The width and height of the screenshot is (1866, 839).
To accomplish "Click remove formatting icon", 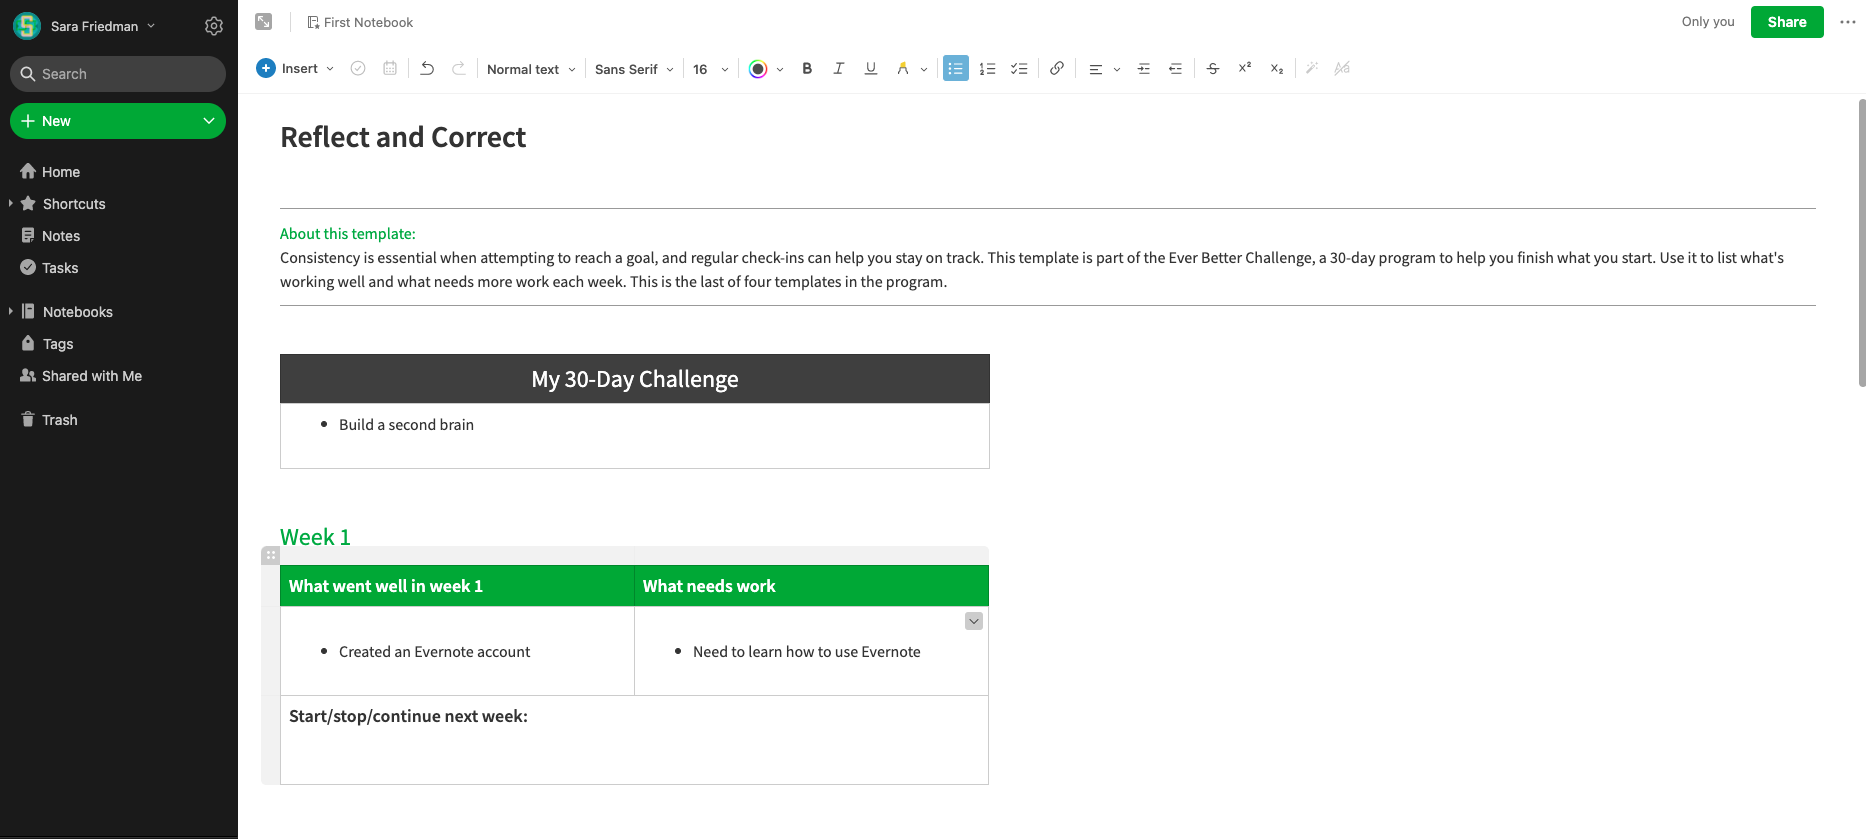I will [x=1342, y=68].
